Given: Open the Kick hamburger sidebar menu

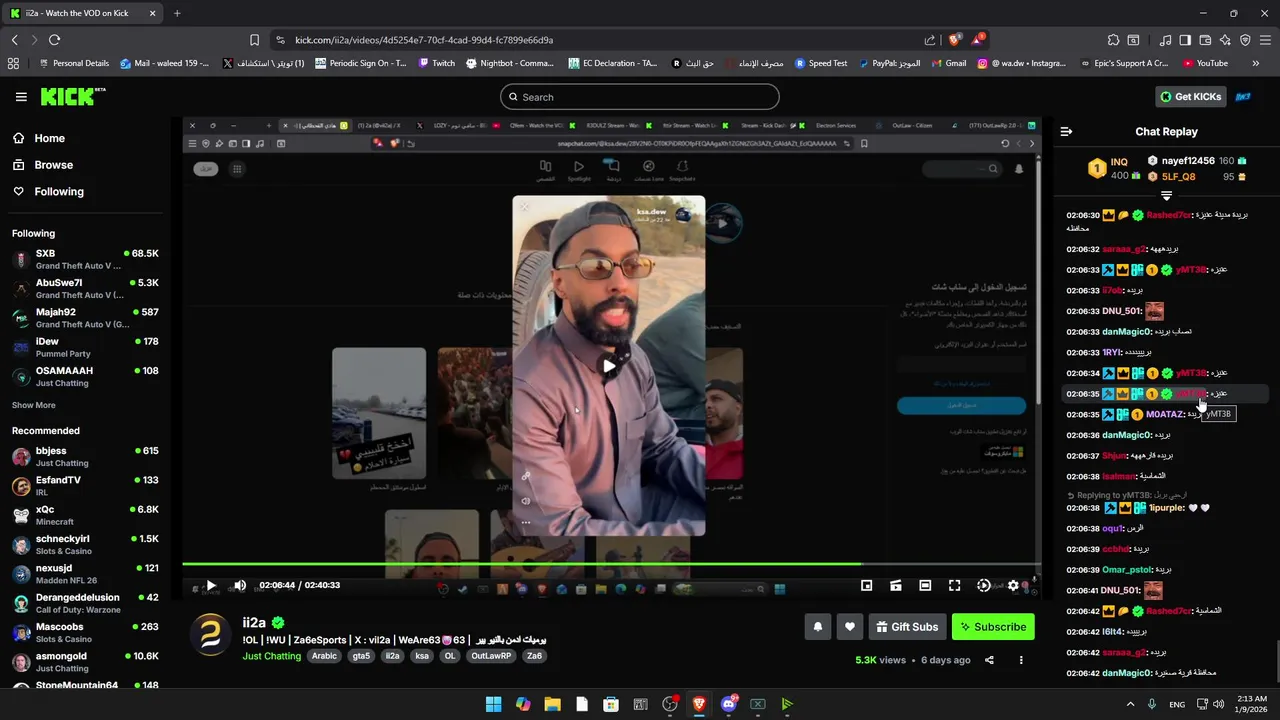Looking at the screenshot, I should coord(21,97).
